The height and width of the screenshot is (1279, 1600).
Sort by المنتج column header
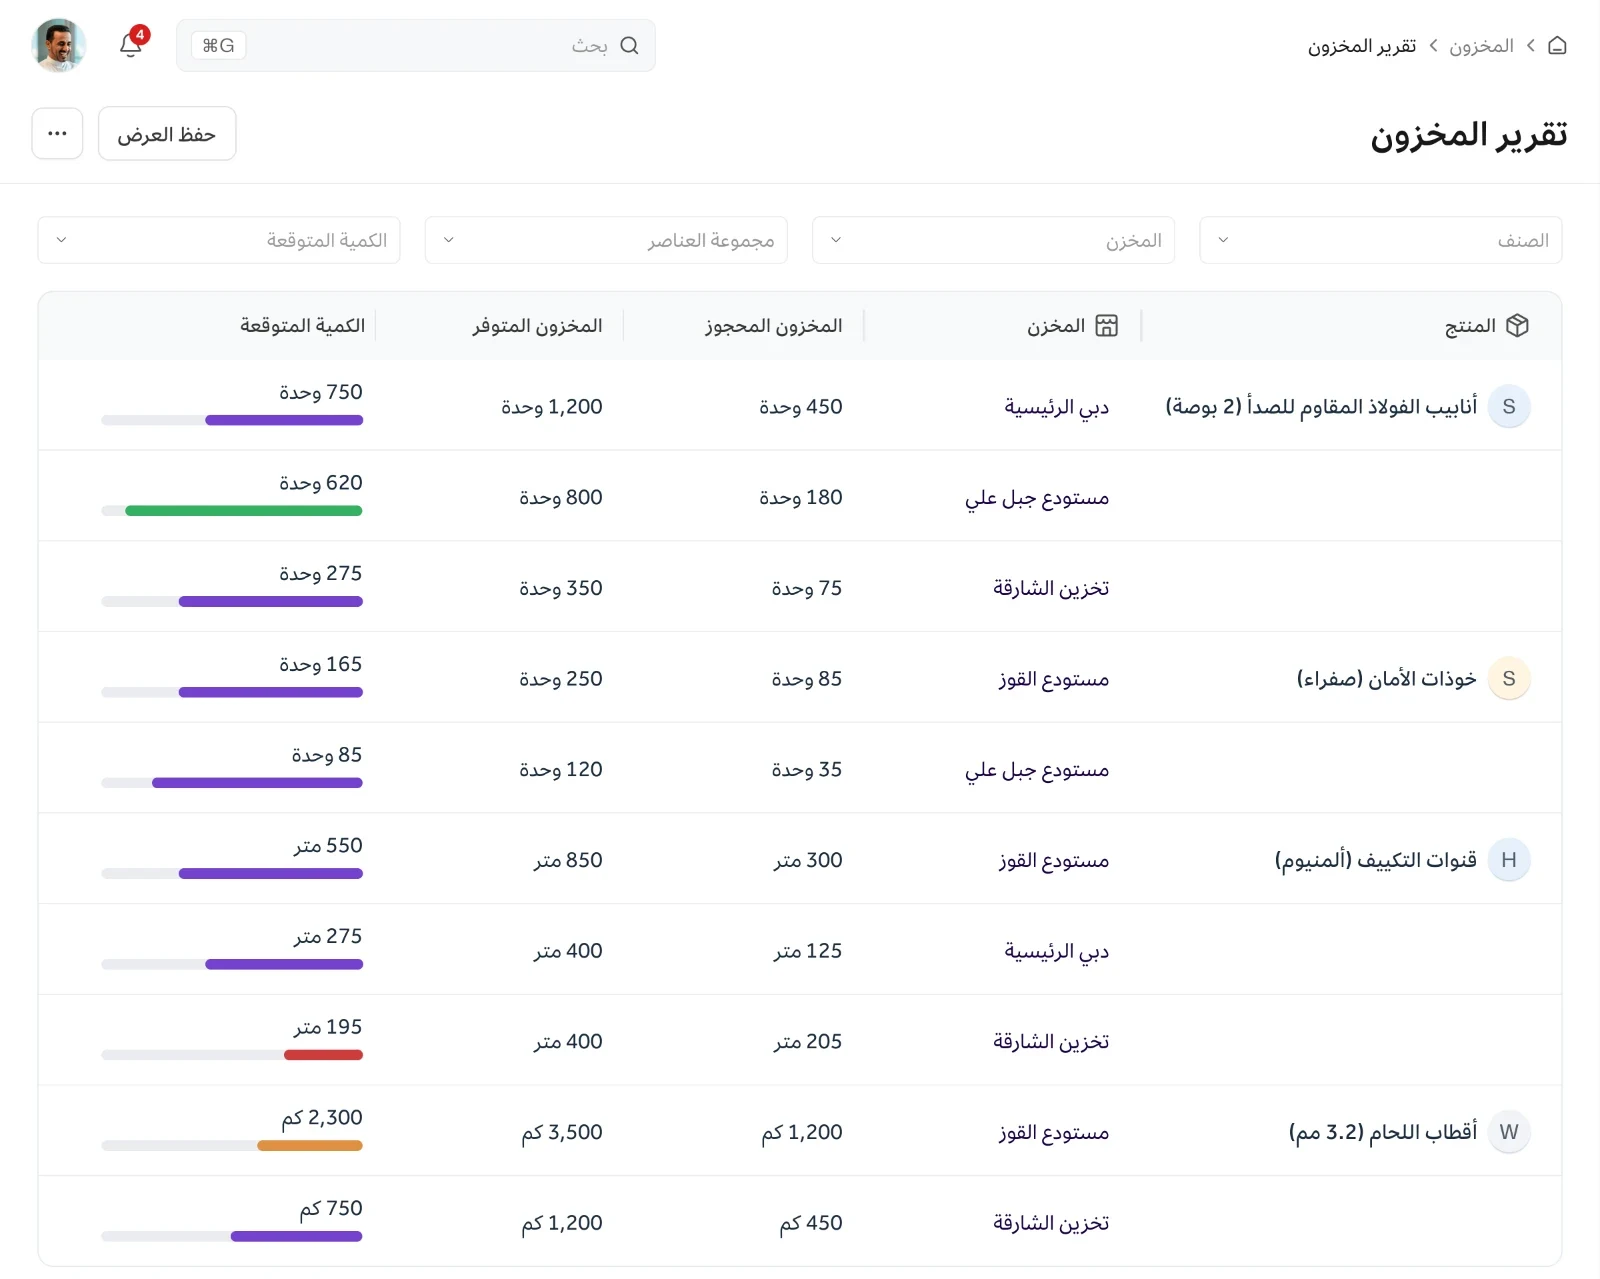coord(1470,326)
